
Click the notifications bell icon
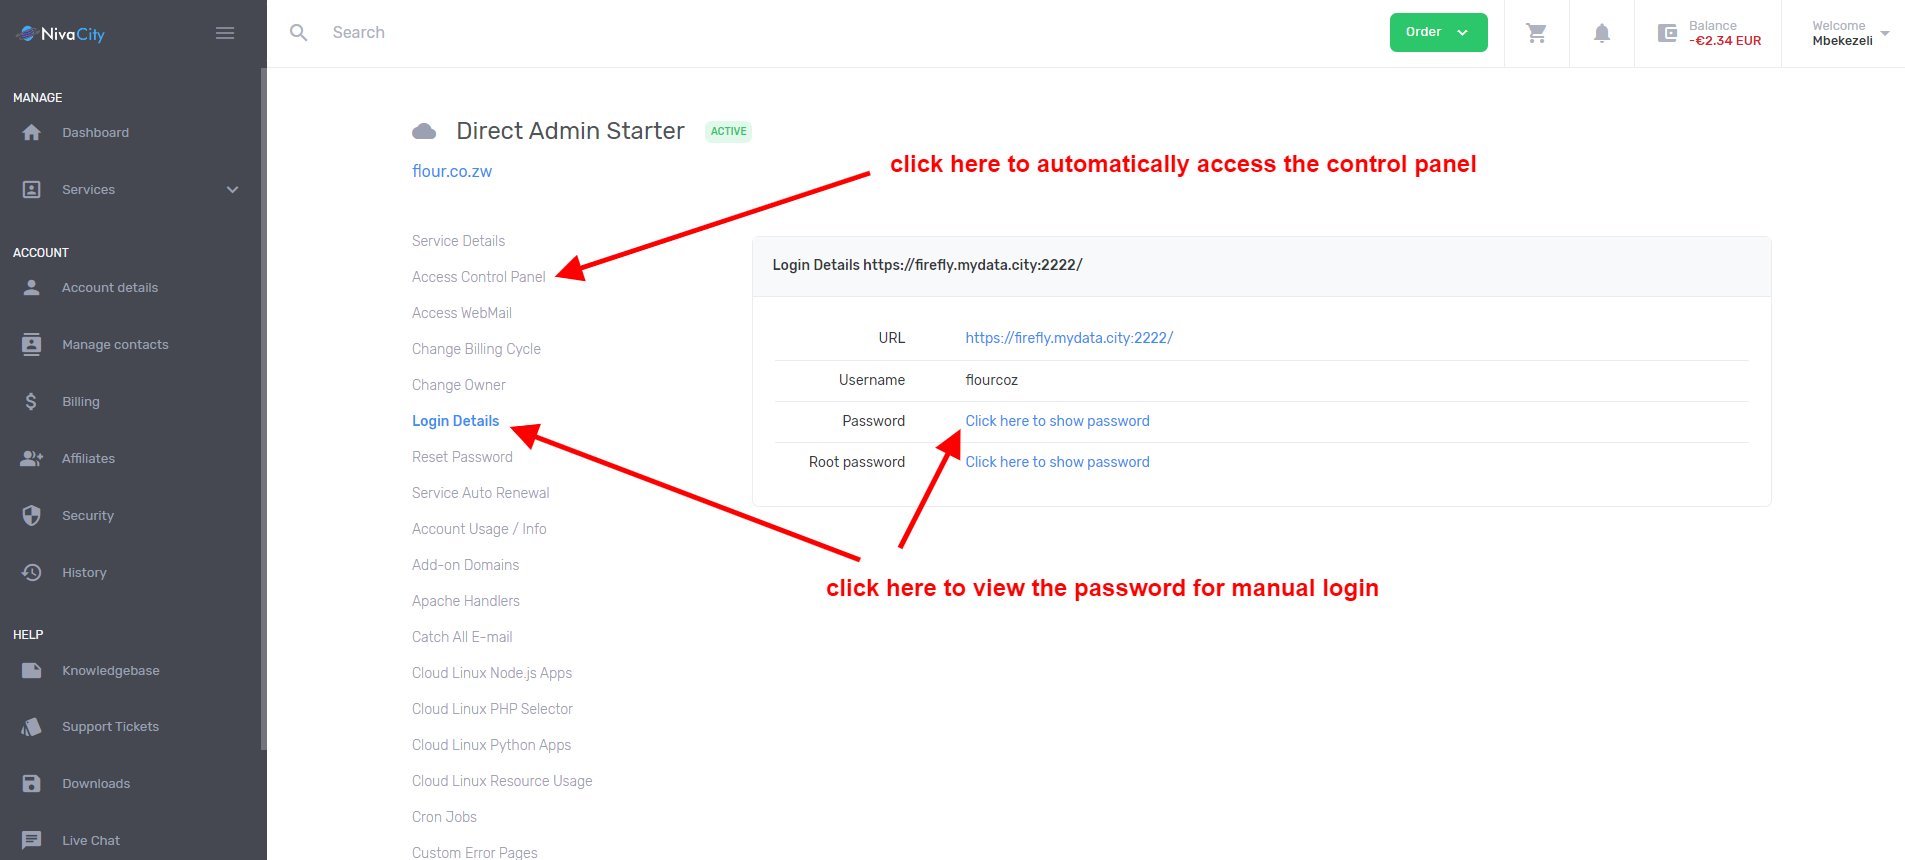1601,33
